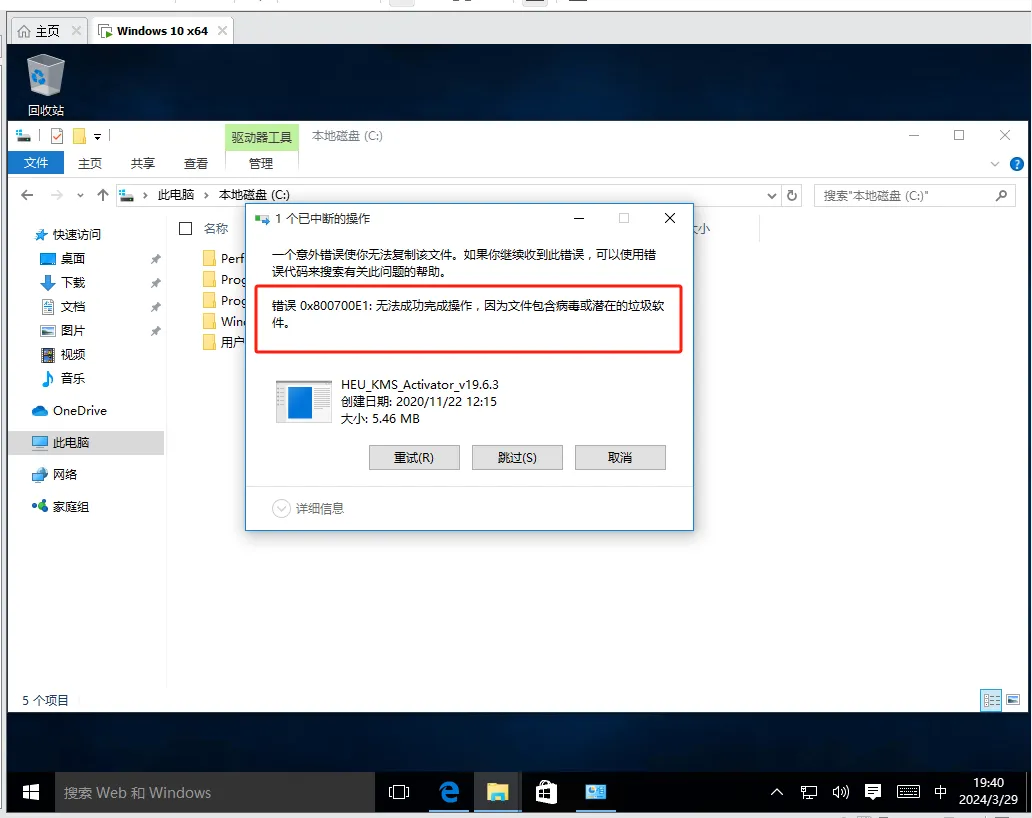
Task: Open the network tray icon
Action: tap(809, 792)
